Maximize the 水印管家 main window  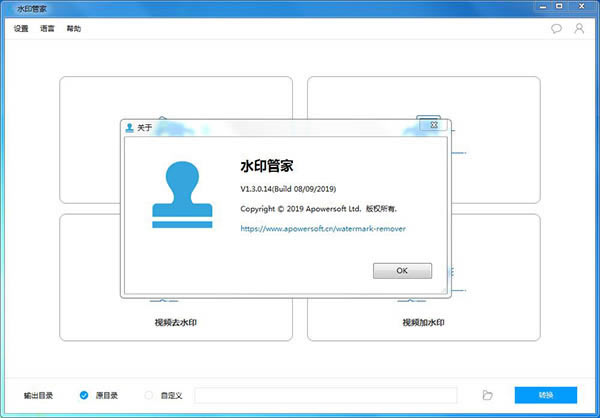pyautogui.click(x=559, y=6)
